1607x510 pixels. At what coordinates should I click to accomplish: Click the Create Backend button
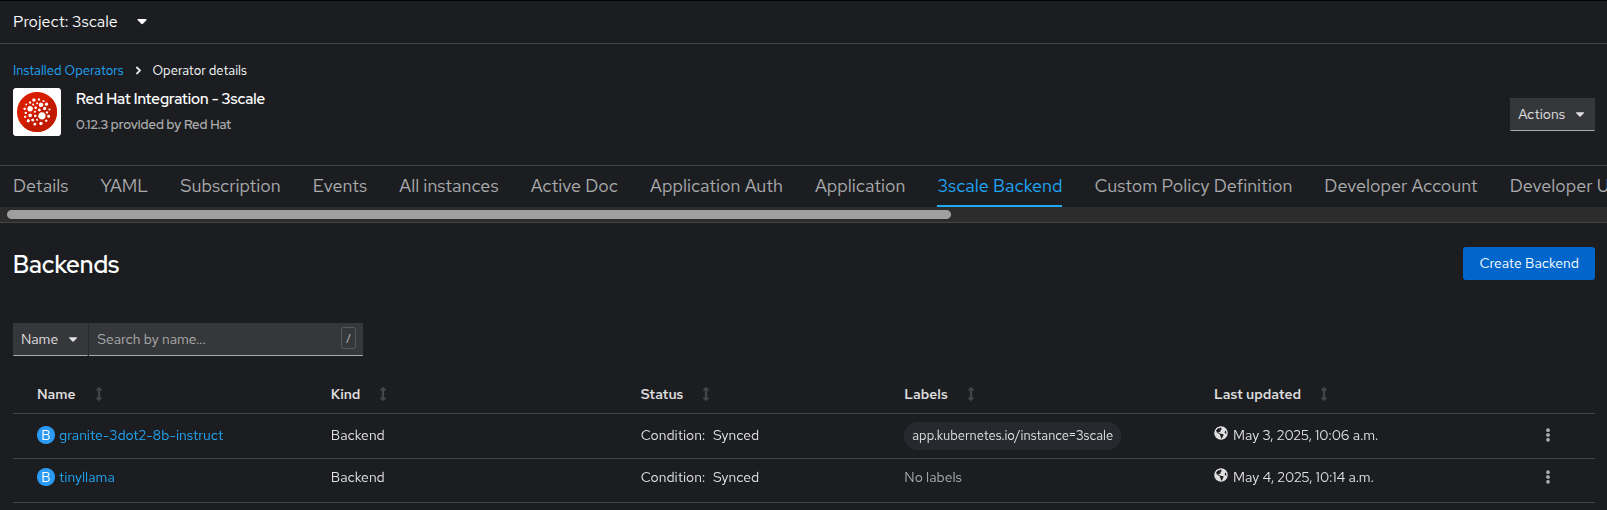pyautogui.click(x=1529, y=263)
